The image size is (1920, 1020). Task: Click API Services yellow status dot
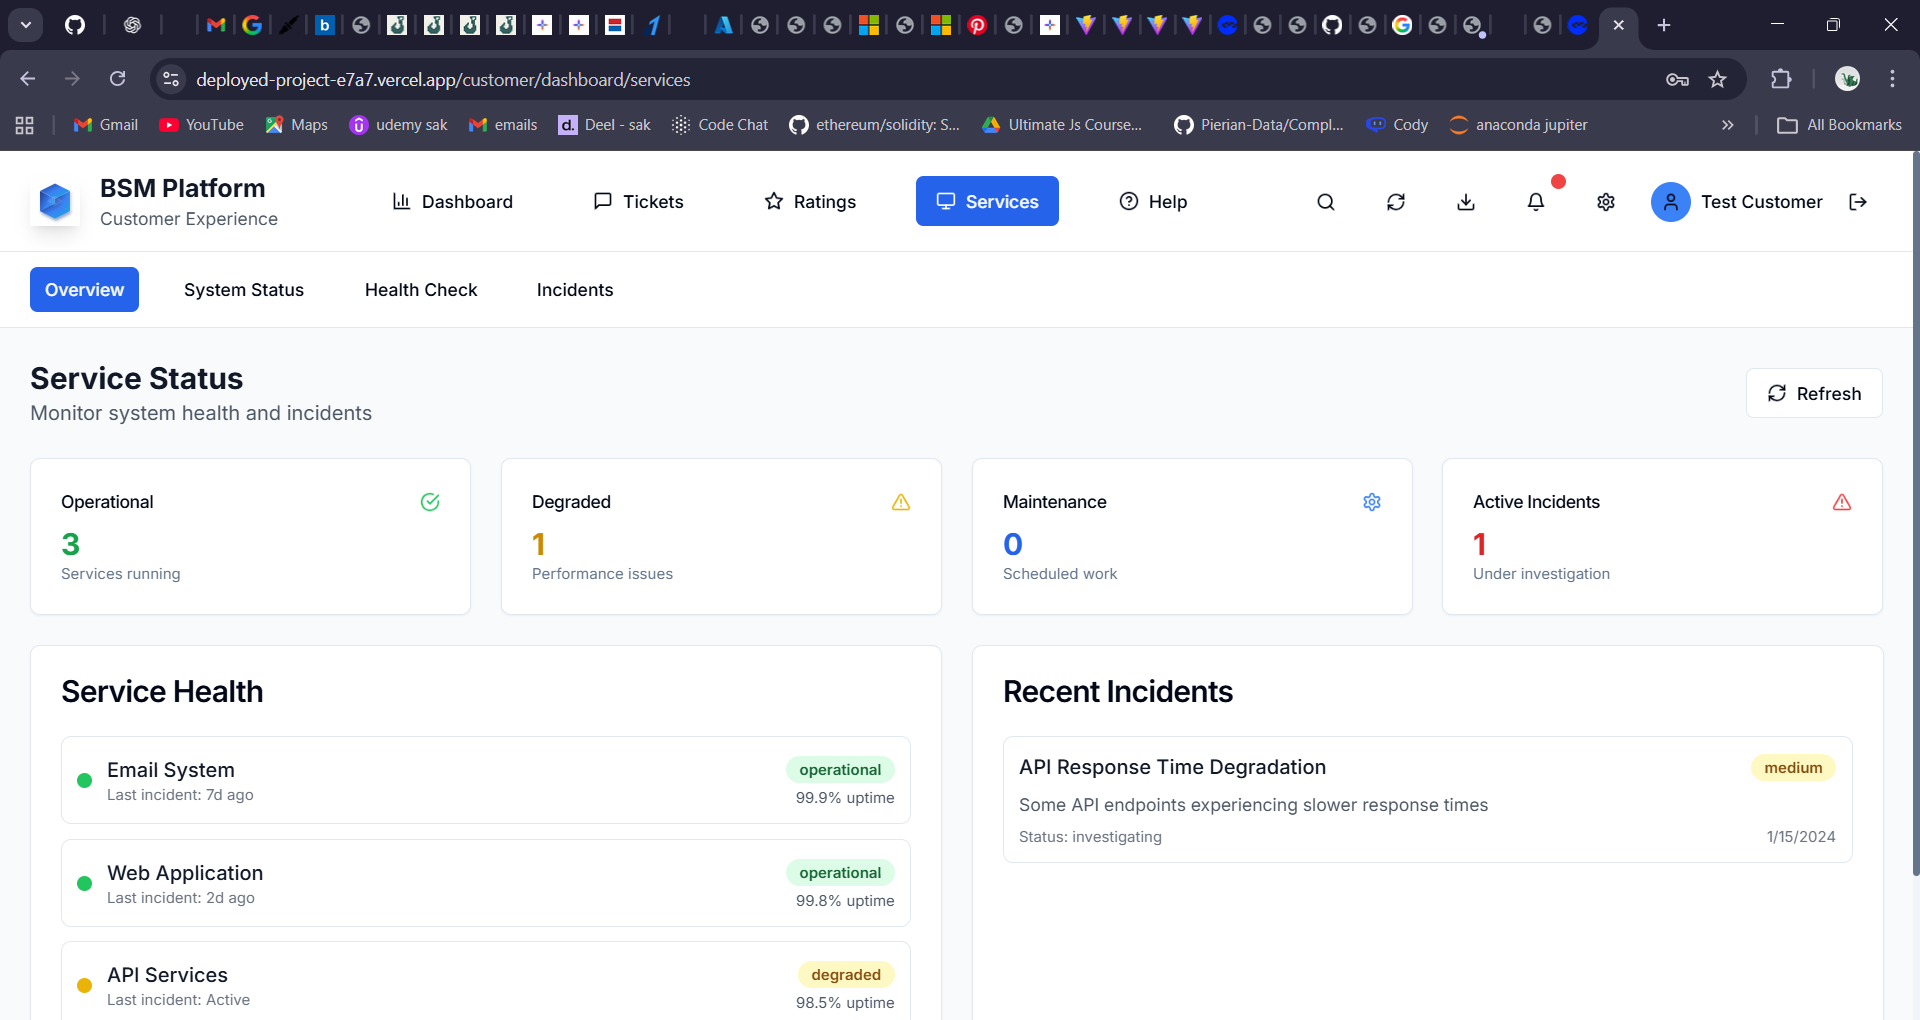[84, 986]
